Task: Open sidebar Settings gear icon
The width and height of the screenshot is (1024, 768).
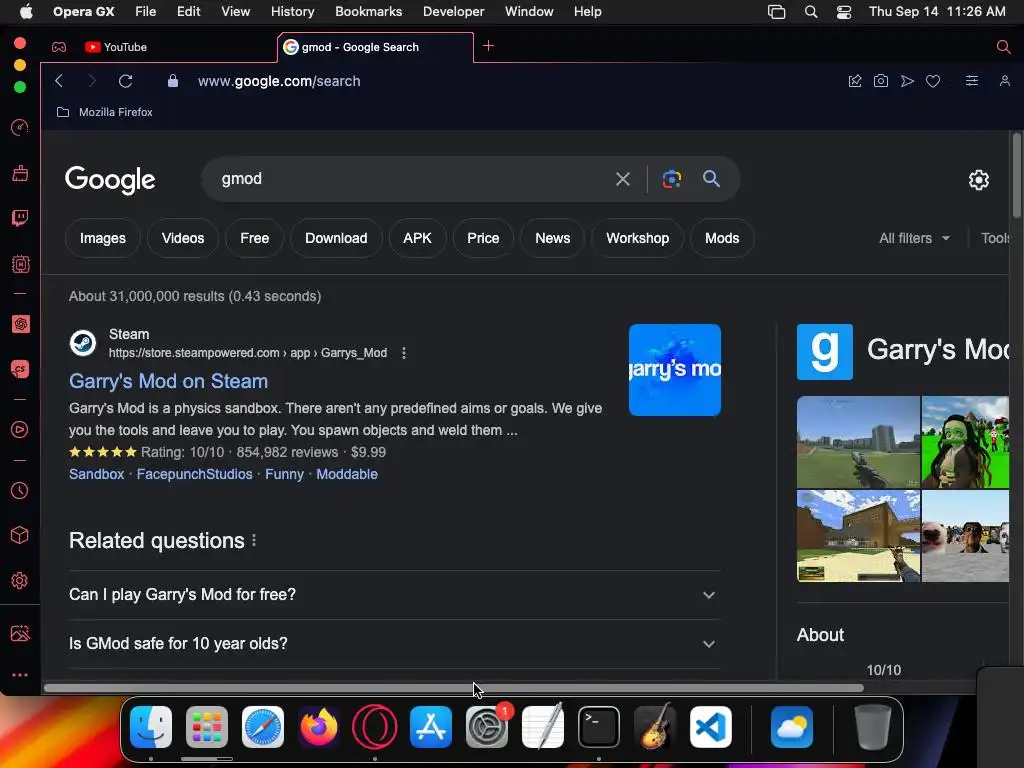Action: pyautogui.click(x=20, y=581)
